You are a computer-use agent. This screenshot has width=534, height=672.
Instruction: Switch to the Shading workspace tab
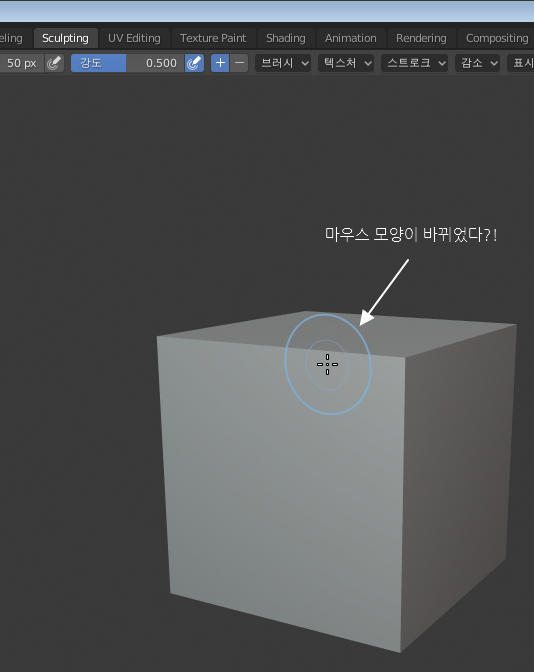click(x=285, y=38)
